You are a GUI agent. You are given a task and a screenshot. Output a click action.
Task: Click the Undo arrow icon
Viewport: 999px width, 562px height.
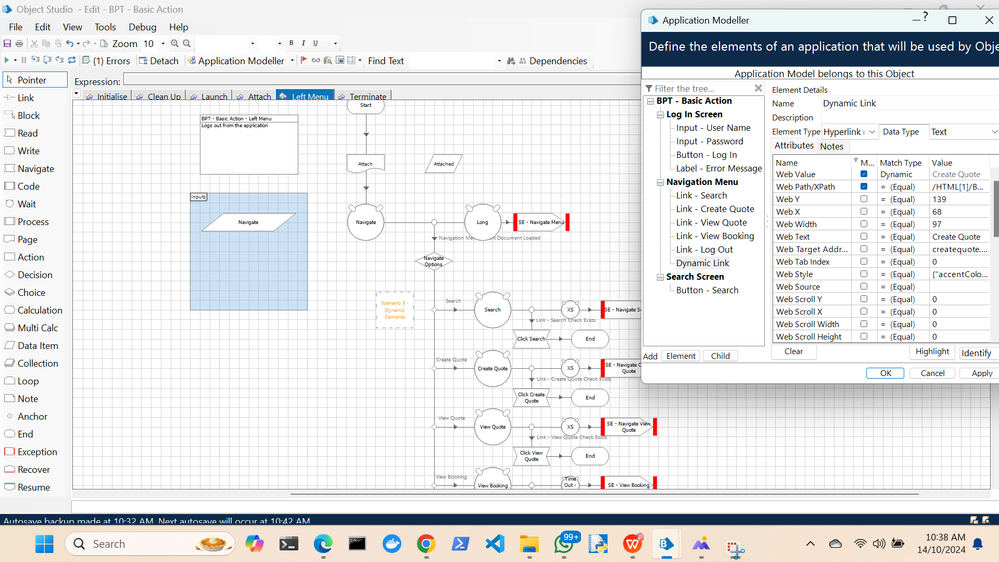pos(69,44)
